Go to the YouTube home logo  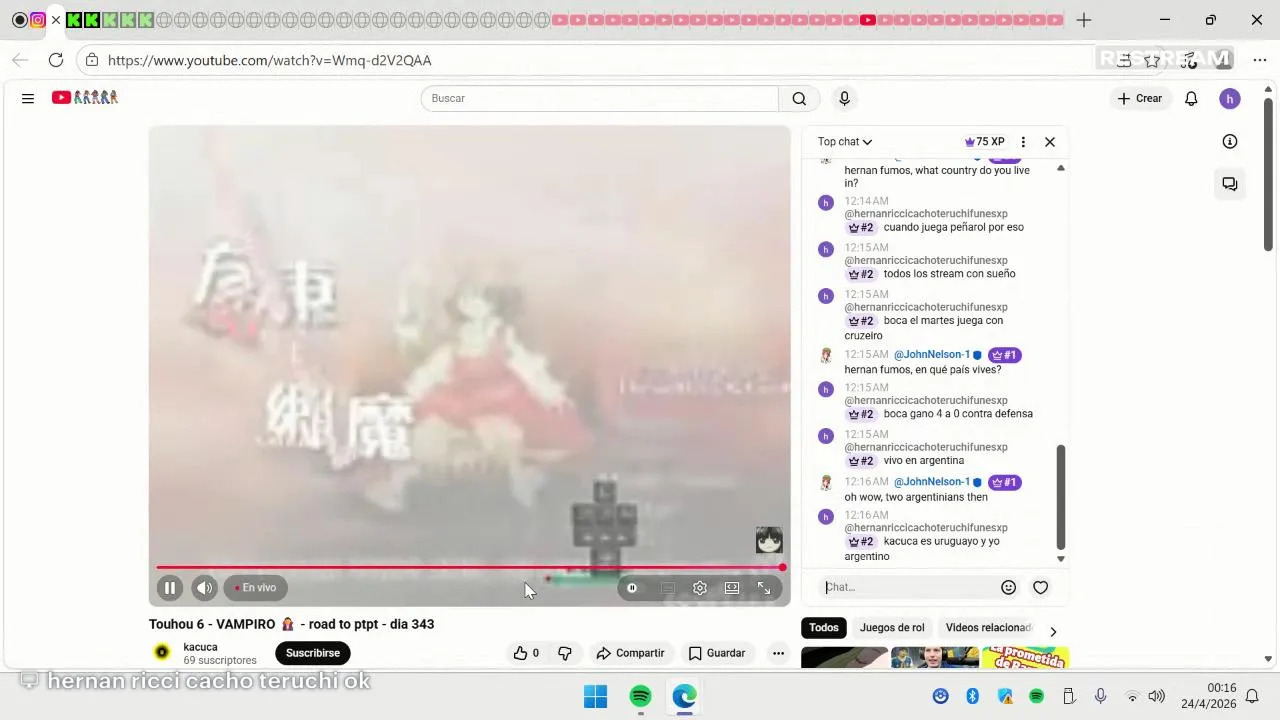click(x=85, y=98)
